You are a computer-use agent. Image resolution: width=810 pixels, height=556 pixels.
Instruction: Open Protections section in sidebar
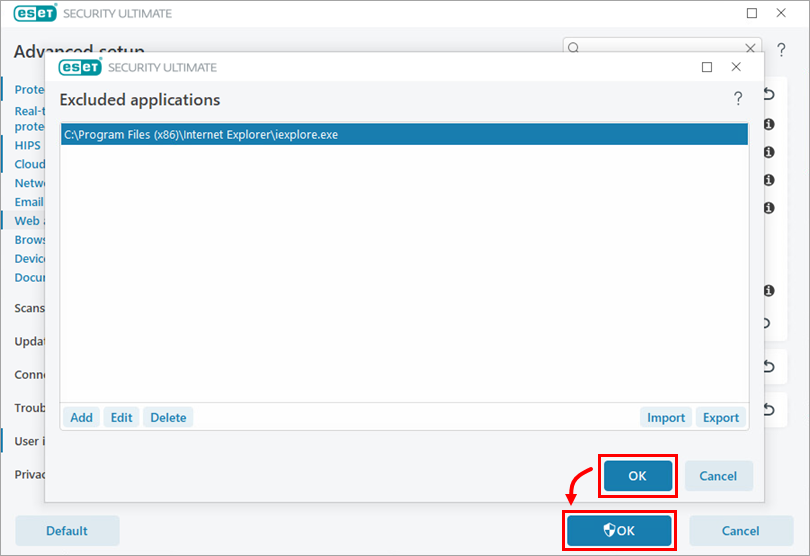pos(29,89)
